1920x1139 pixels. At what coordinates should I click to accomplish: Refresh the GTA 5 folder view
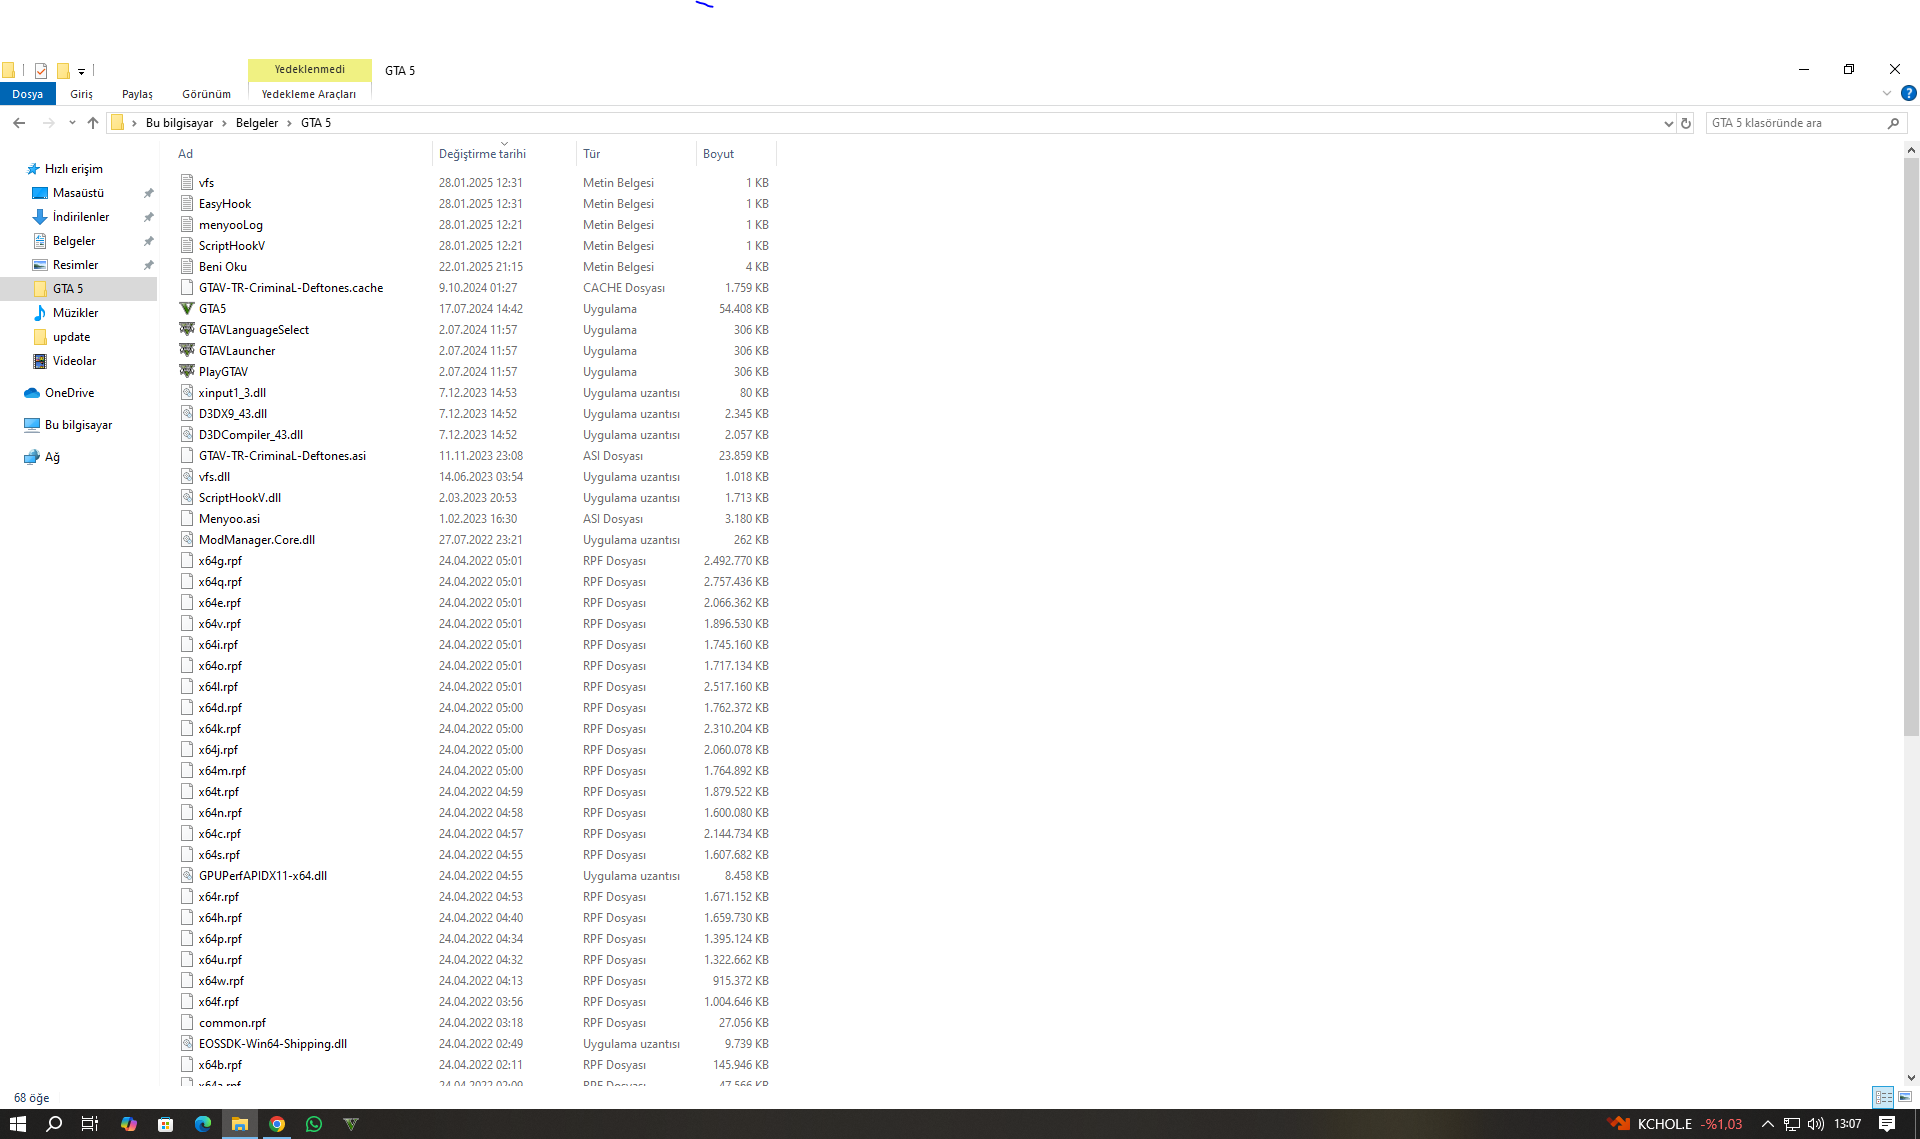[1686, 123]
